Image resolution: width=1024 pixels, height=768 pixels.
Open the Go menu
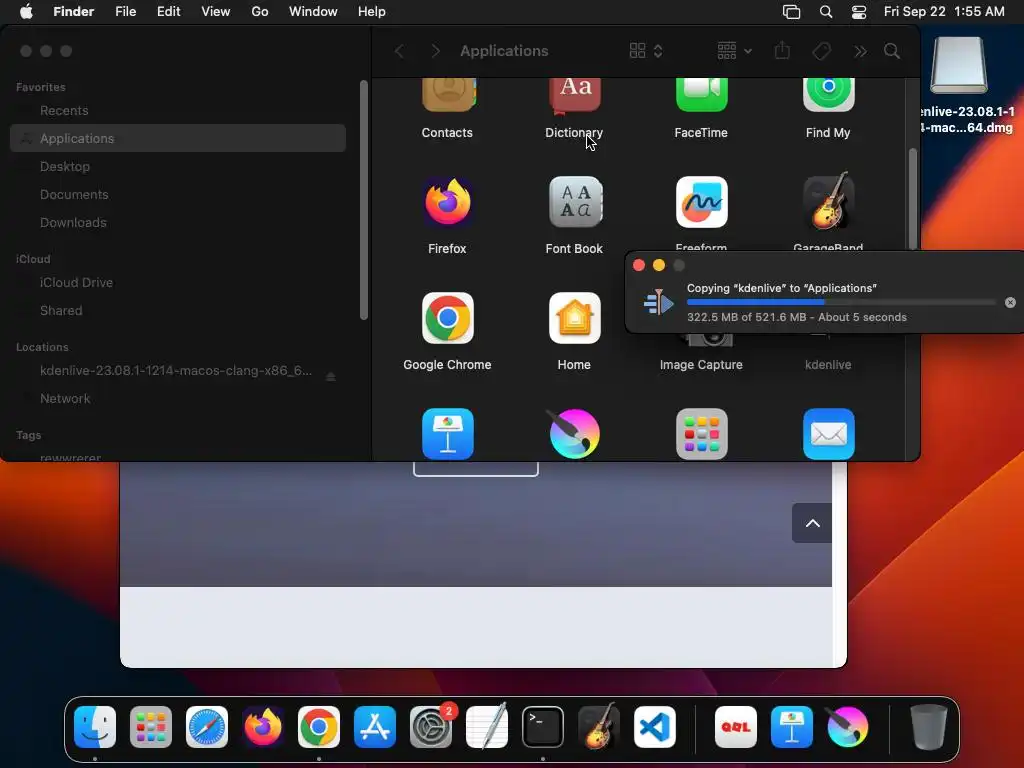pyautogui.click(x=260, y=12)
